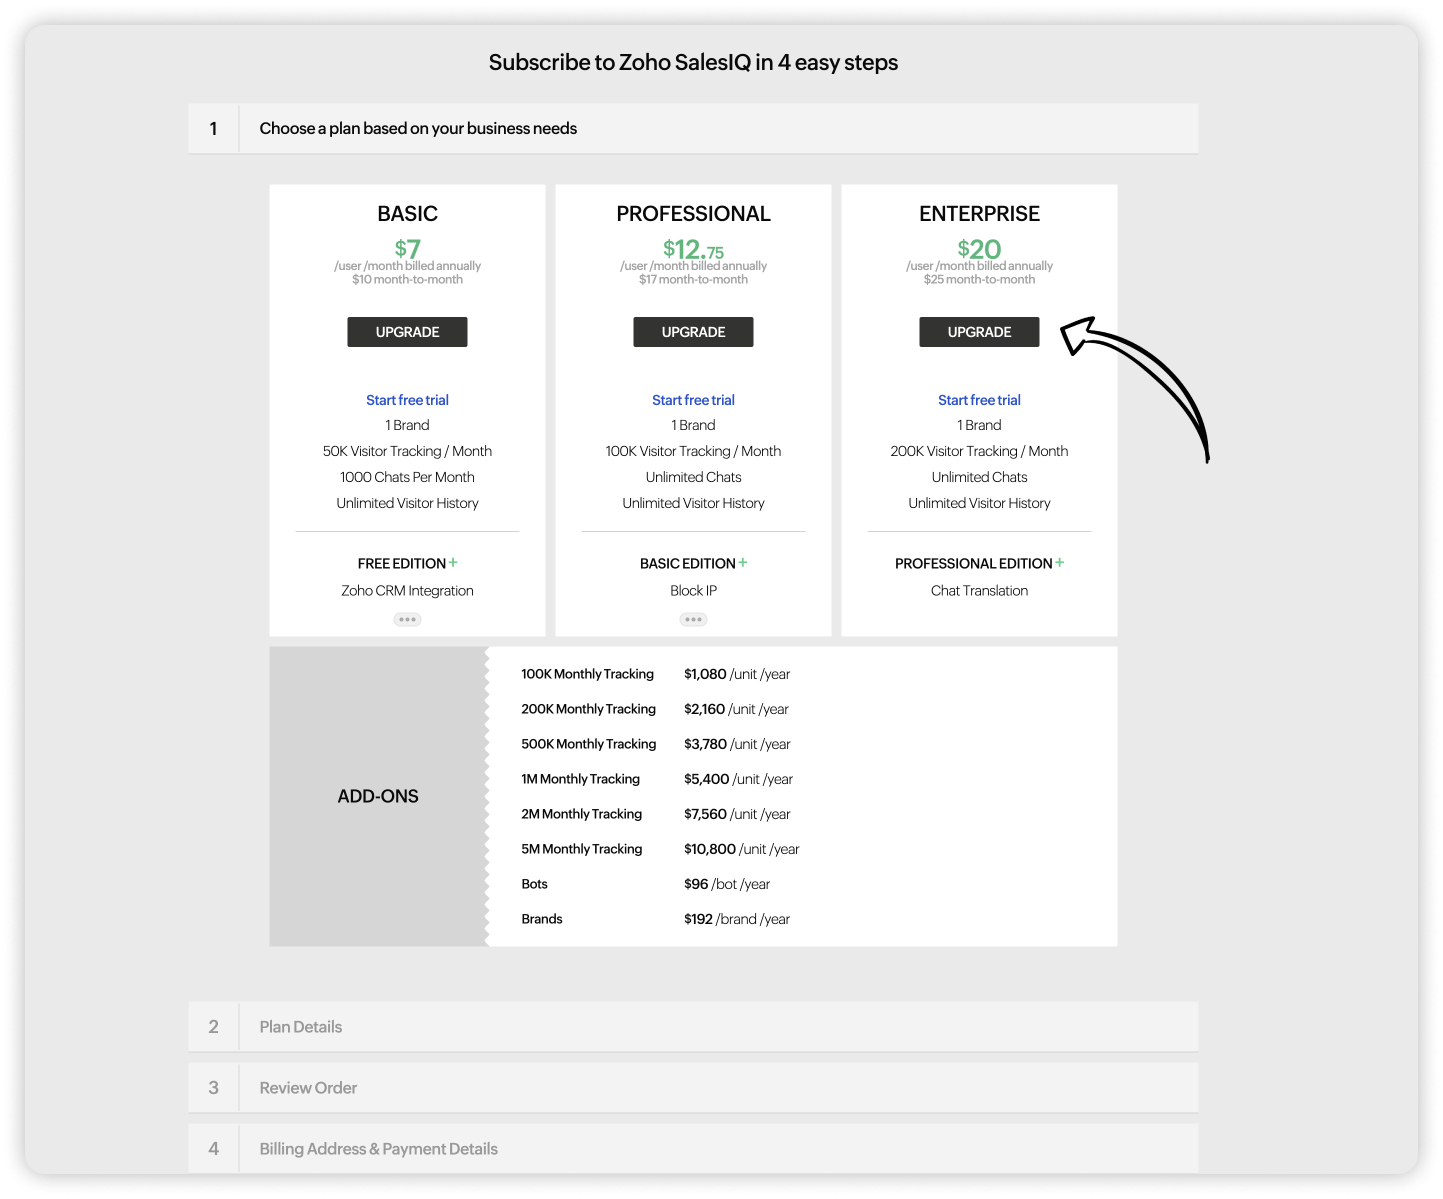Click 'Unlimited Visitor History' in the BASIC card
1443x1199 pixels.
click(407, 503)
